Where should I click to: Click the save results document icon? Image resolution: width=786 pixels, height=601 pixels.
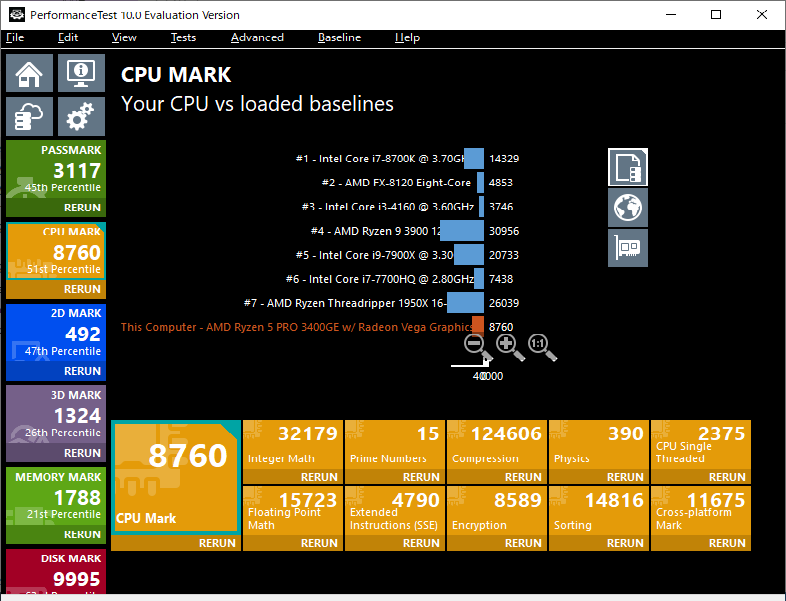click(x=628, y=167)
